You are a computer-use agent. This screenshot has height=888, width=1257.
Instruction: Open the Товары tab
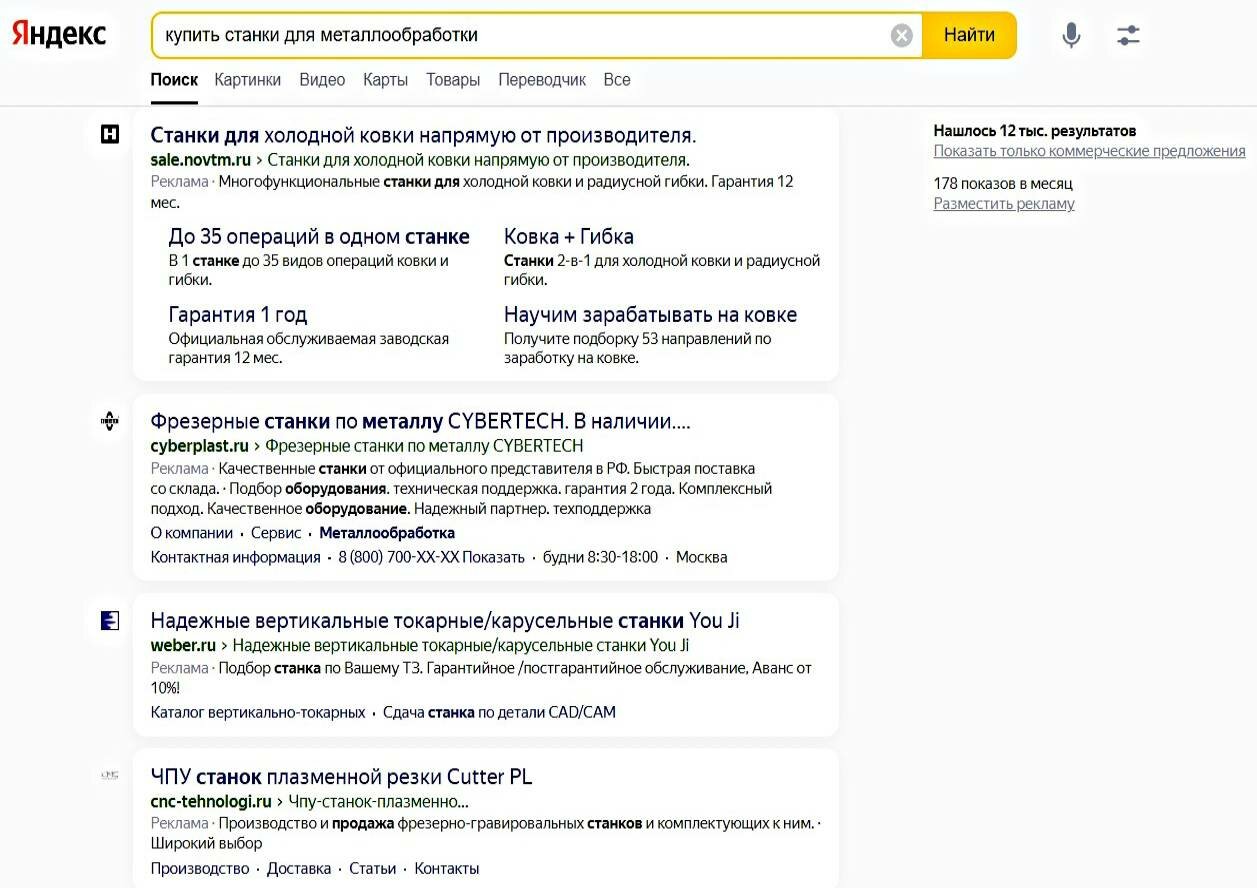pos(453,80)
